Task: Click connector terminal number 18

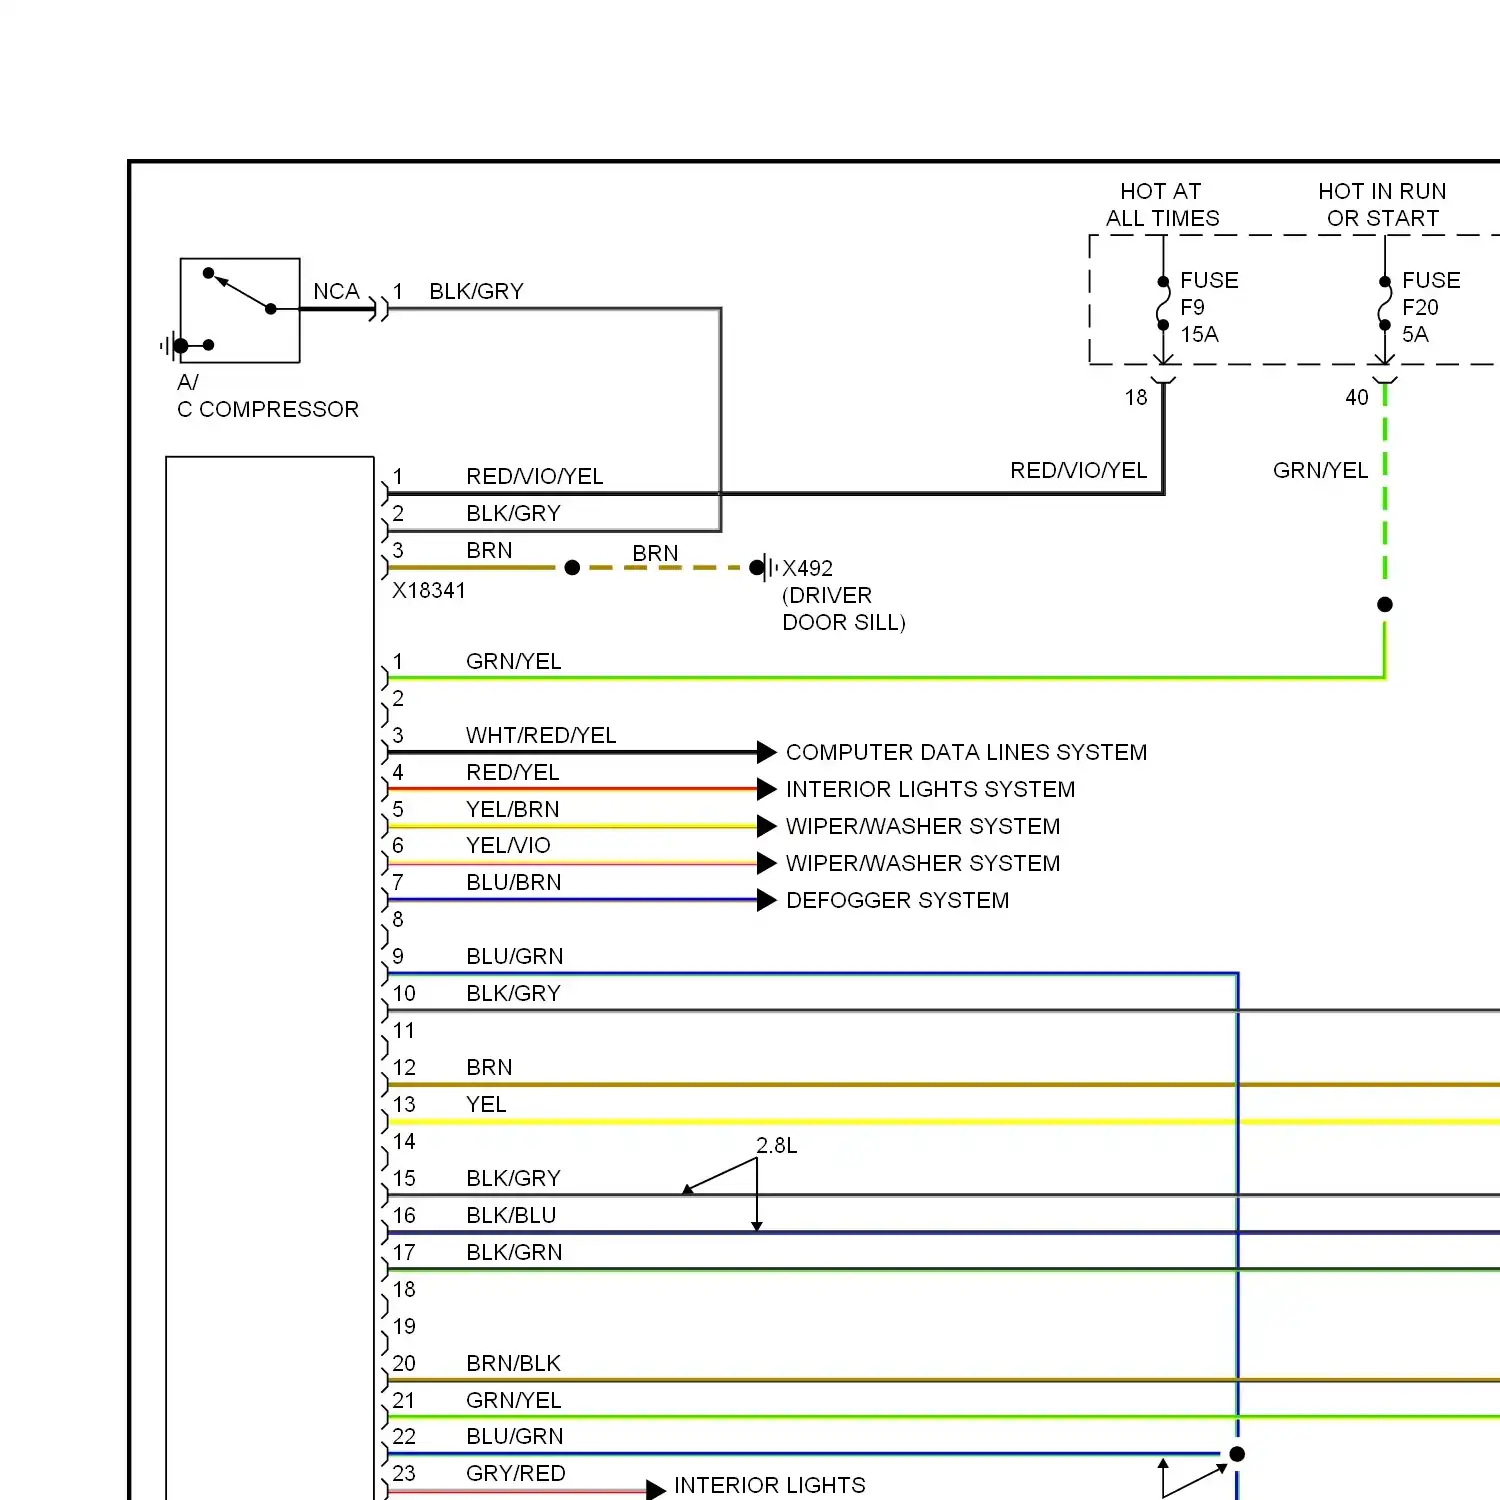Action: (1136, 398)
